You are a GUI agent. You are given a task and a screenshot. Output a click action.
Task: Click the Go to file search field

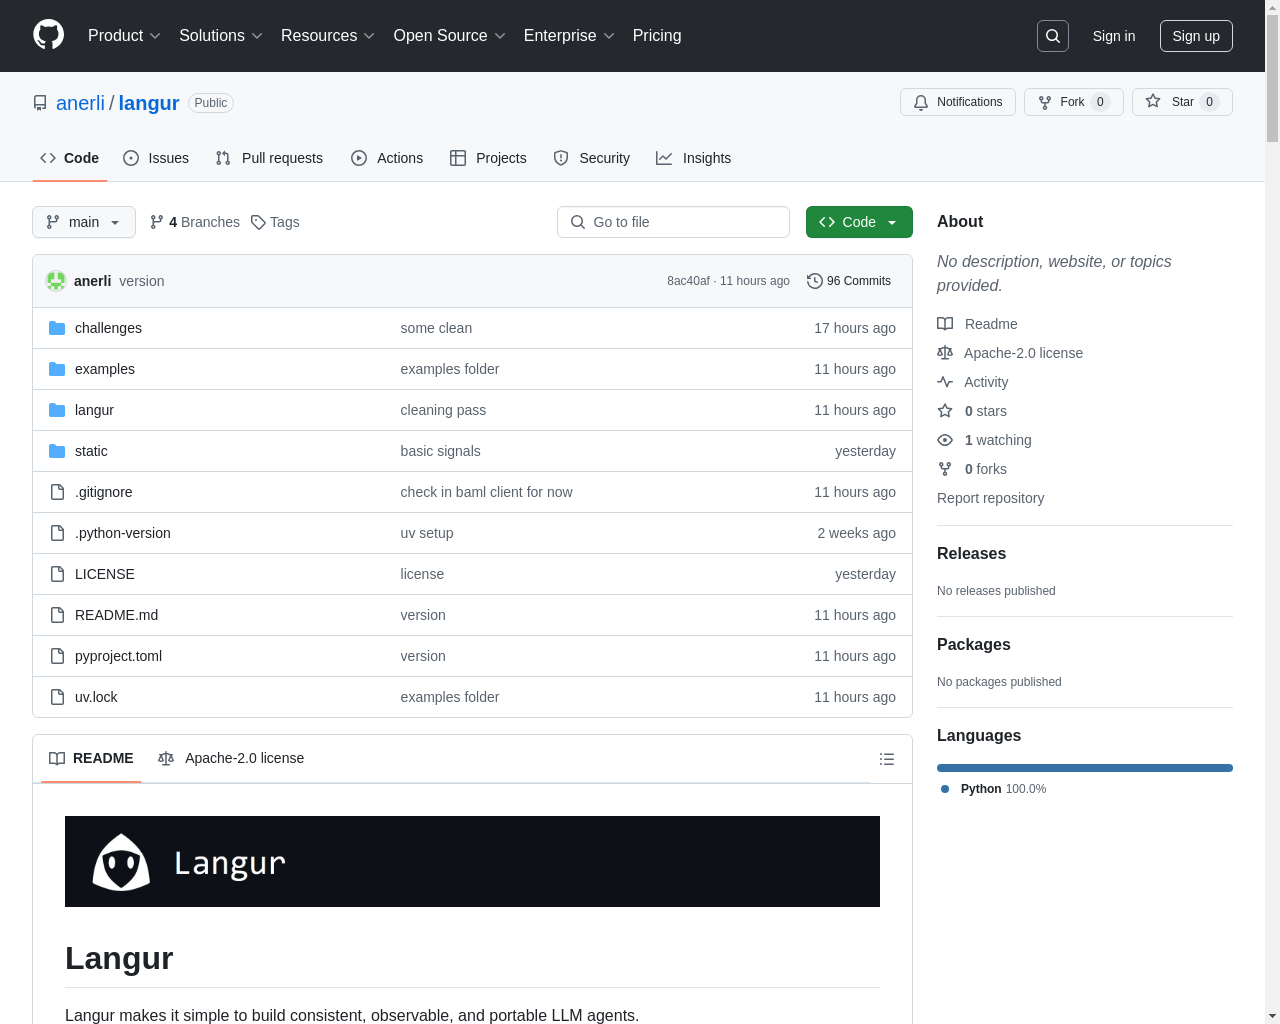tap(673, 222)
